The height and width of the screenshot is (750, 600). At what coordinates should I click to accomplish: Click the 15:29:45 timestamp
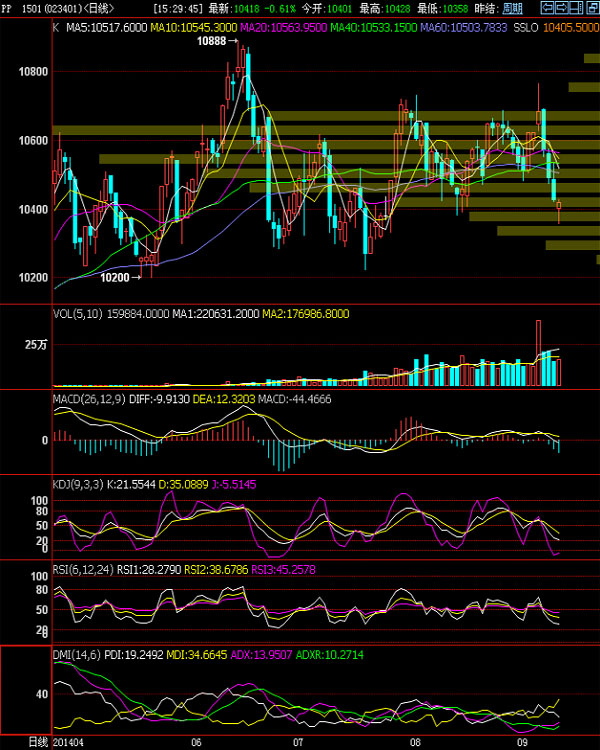tap(178, 9)
